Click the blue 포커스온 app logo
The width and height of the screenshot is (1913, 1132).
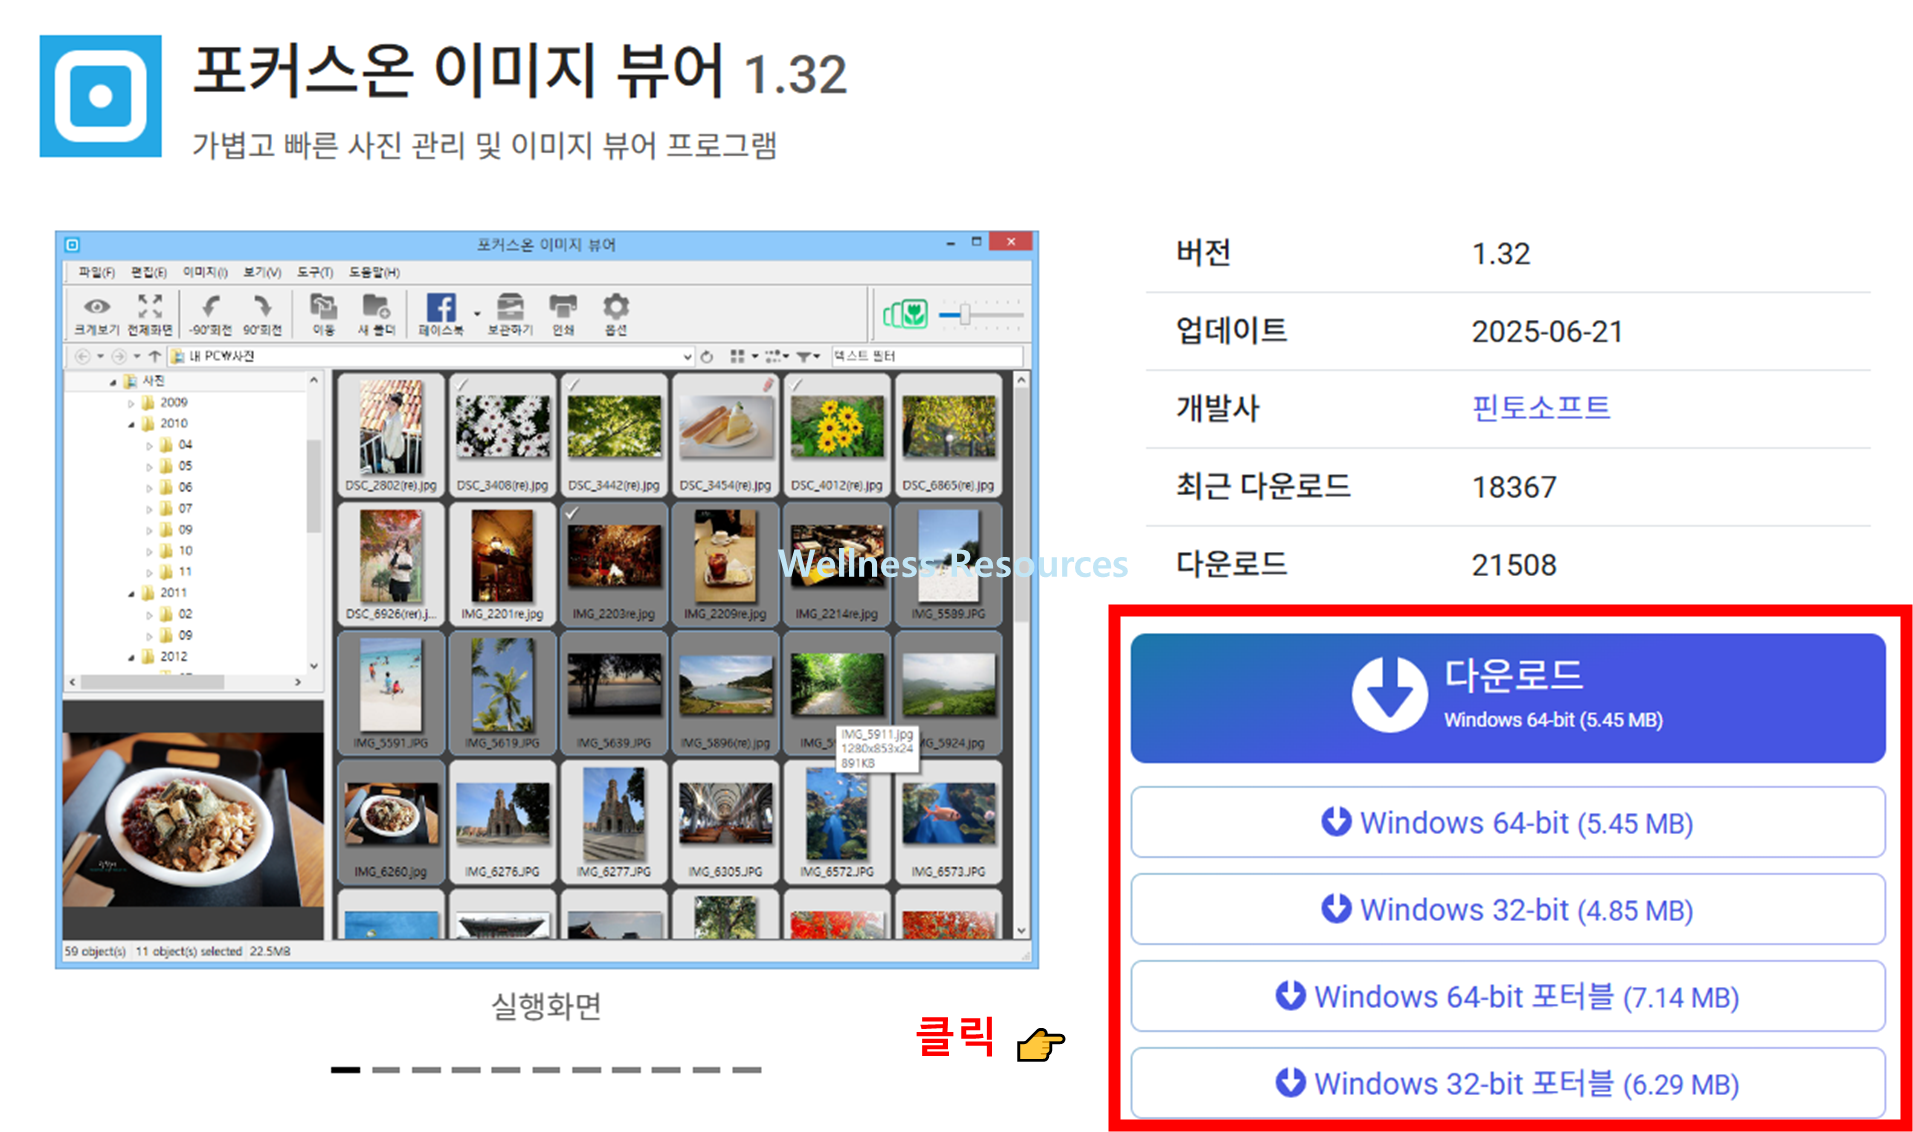[x=100, y=96]
